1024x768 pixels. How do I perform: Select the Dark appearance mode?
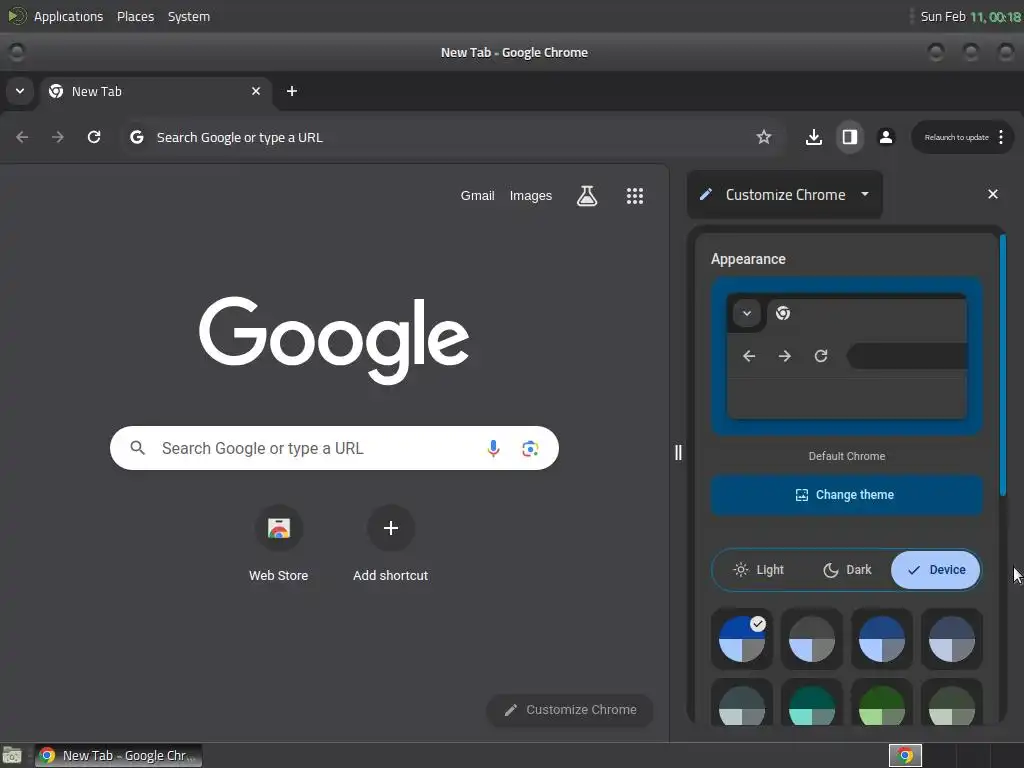point(847,569)
